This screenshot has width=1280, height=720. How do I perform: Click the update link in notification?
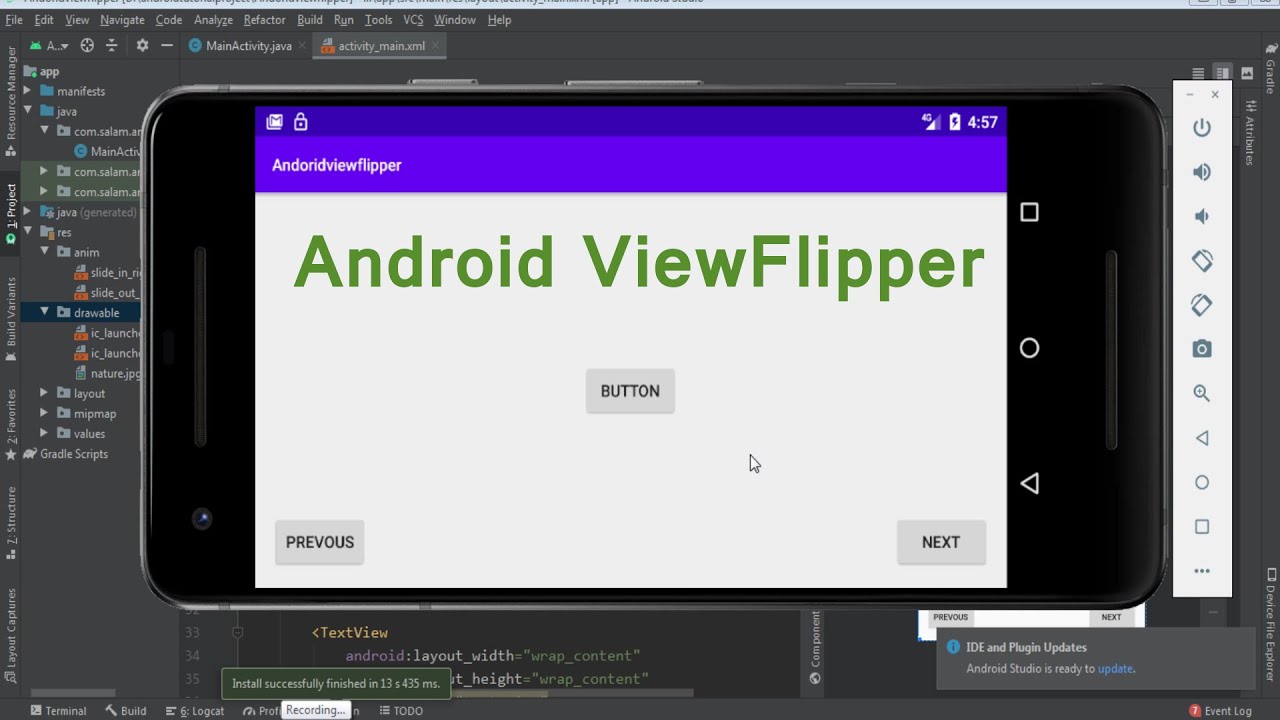point(1115,669)
